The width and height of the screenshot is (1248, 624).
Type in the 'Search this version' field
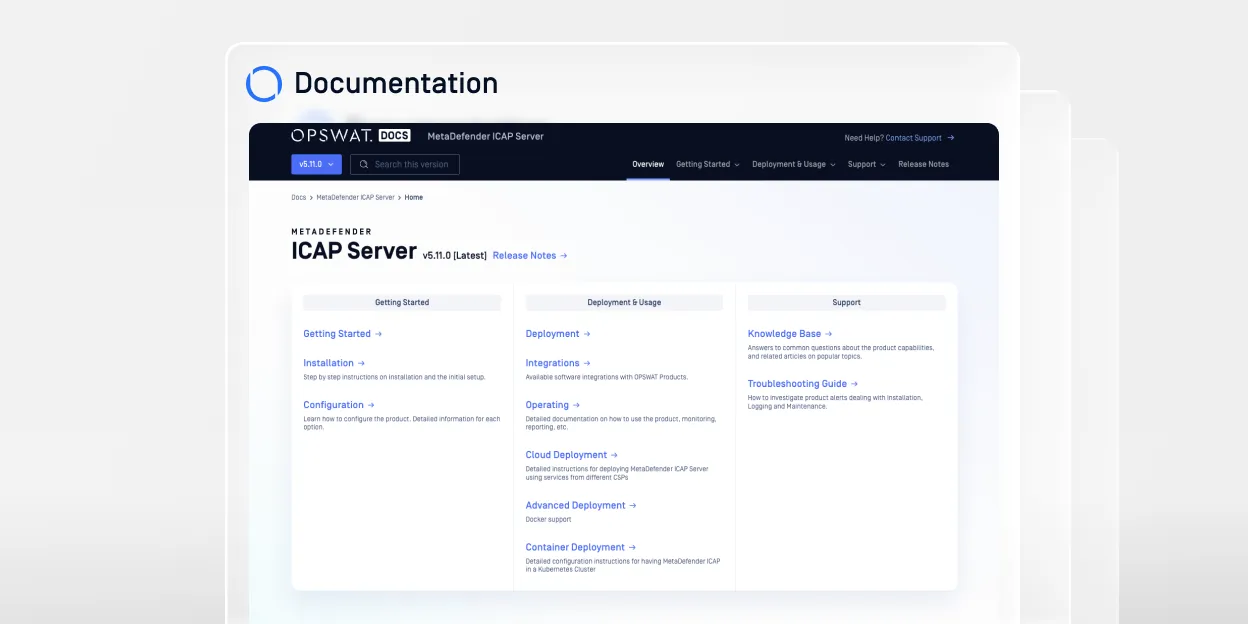(411, 164)
